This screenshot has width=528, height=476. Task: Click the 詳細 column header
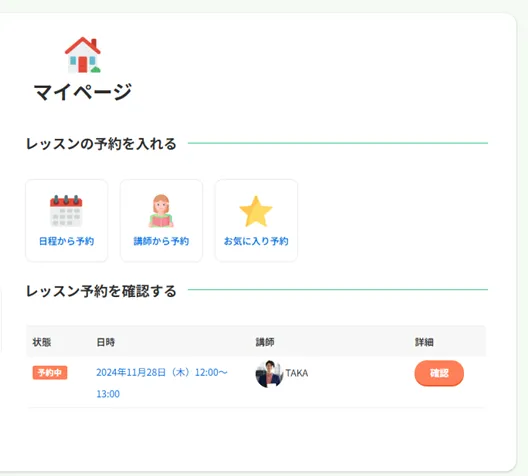click(x=424, y=342)
